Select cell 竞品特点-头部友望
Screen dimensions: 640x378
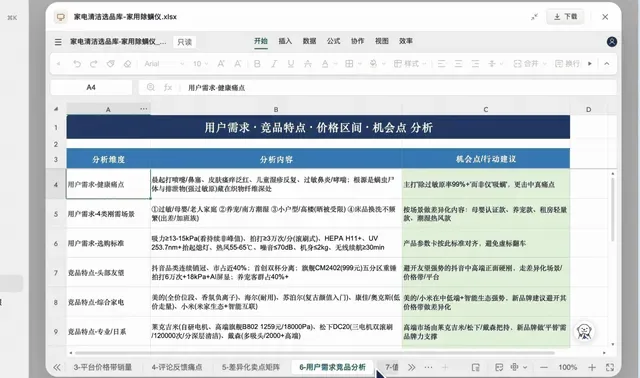click(x=108, y=272)
